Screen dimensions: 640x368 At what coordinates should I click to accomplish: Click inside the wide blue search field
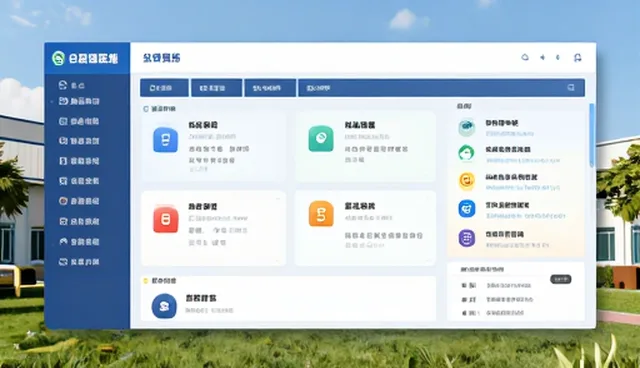click(441, 88)
